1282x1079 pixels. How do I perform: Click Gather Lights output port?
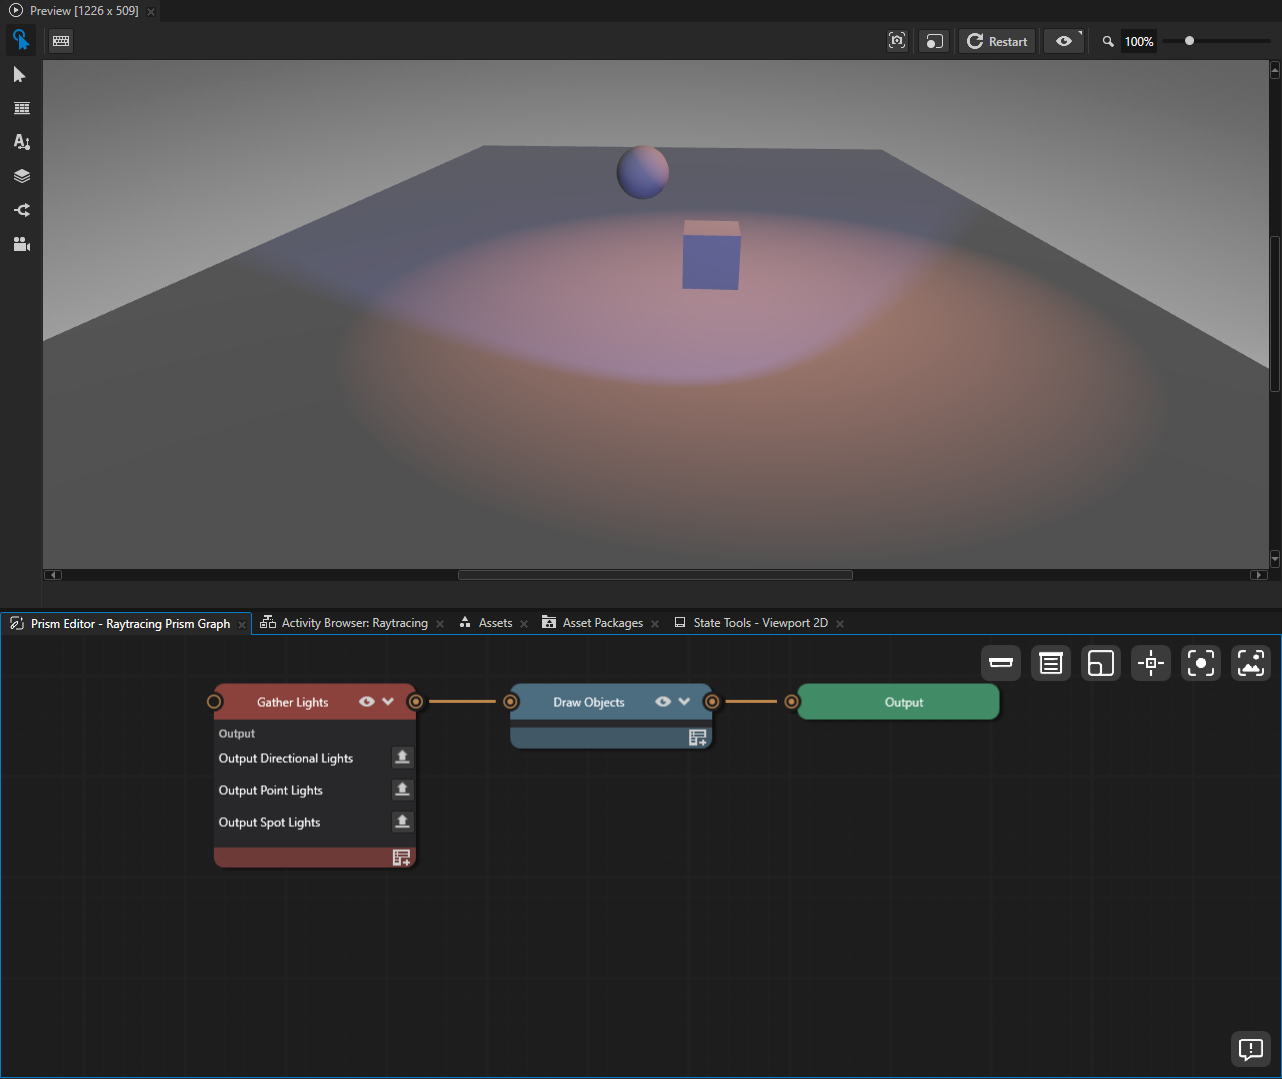point(416,702)
